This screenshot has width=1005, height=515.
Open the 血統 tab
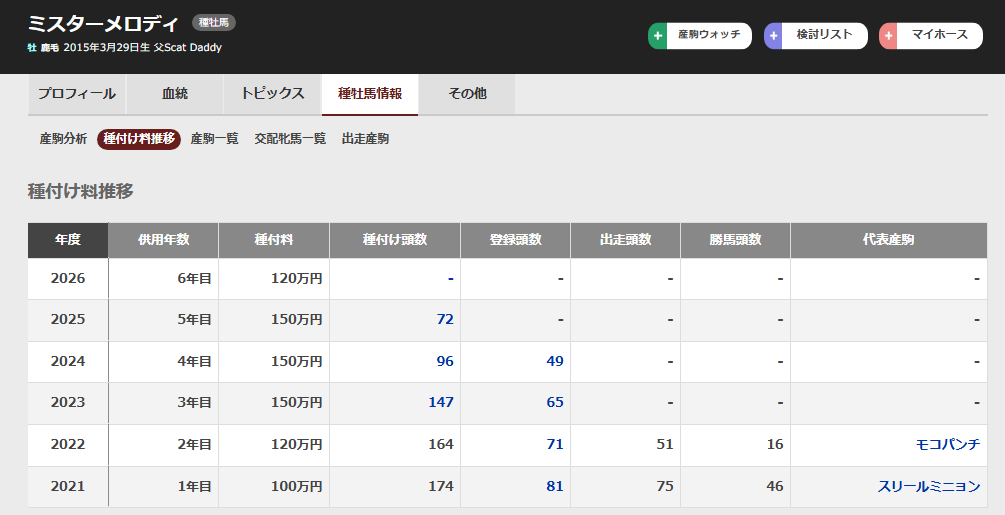(175, 94)
